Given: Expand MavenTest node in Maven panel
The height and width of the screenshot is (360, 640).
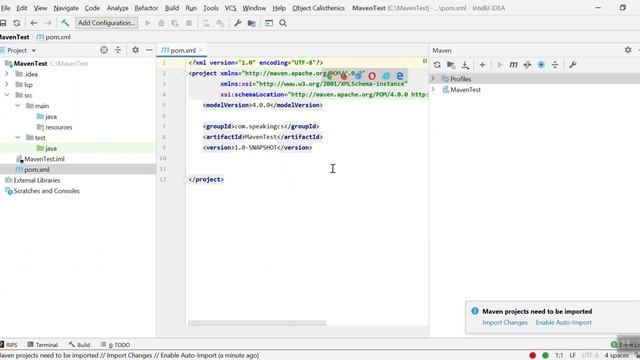Looking at the screenshot, I should tap(433, 89).
